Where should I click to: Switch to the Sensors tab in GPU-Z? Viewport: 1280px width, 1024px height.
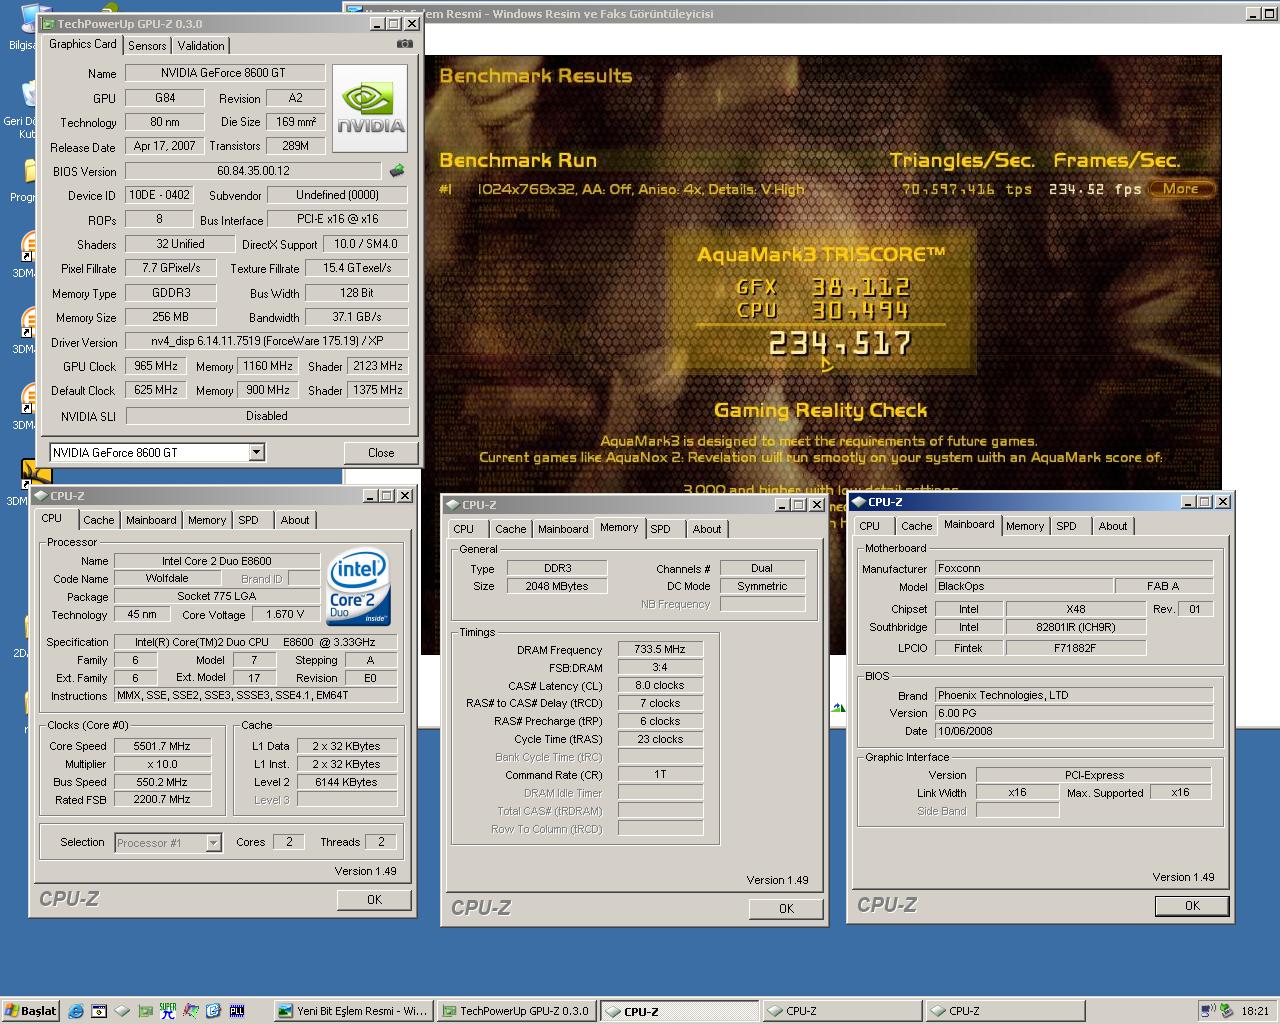[x=147, y=46]
